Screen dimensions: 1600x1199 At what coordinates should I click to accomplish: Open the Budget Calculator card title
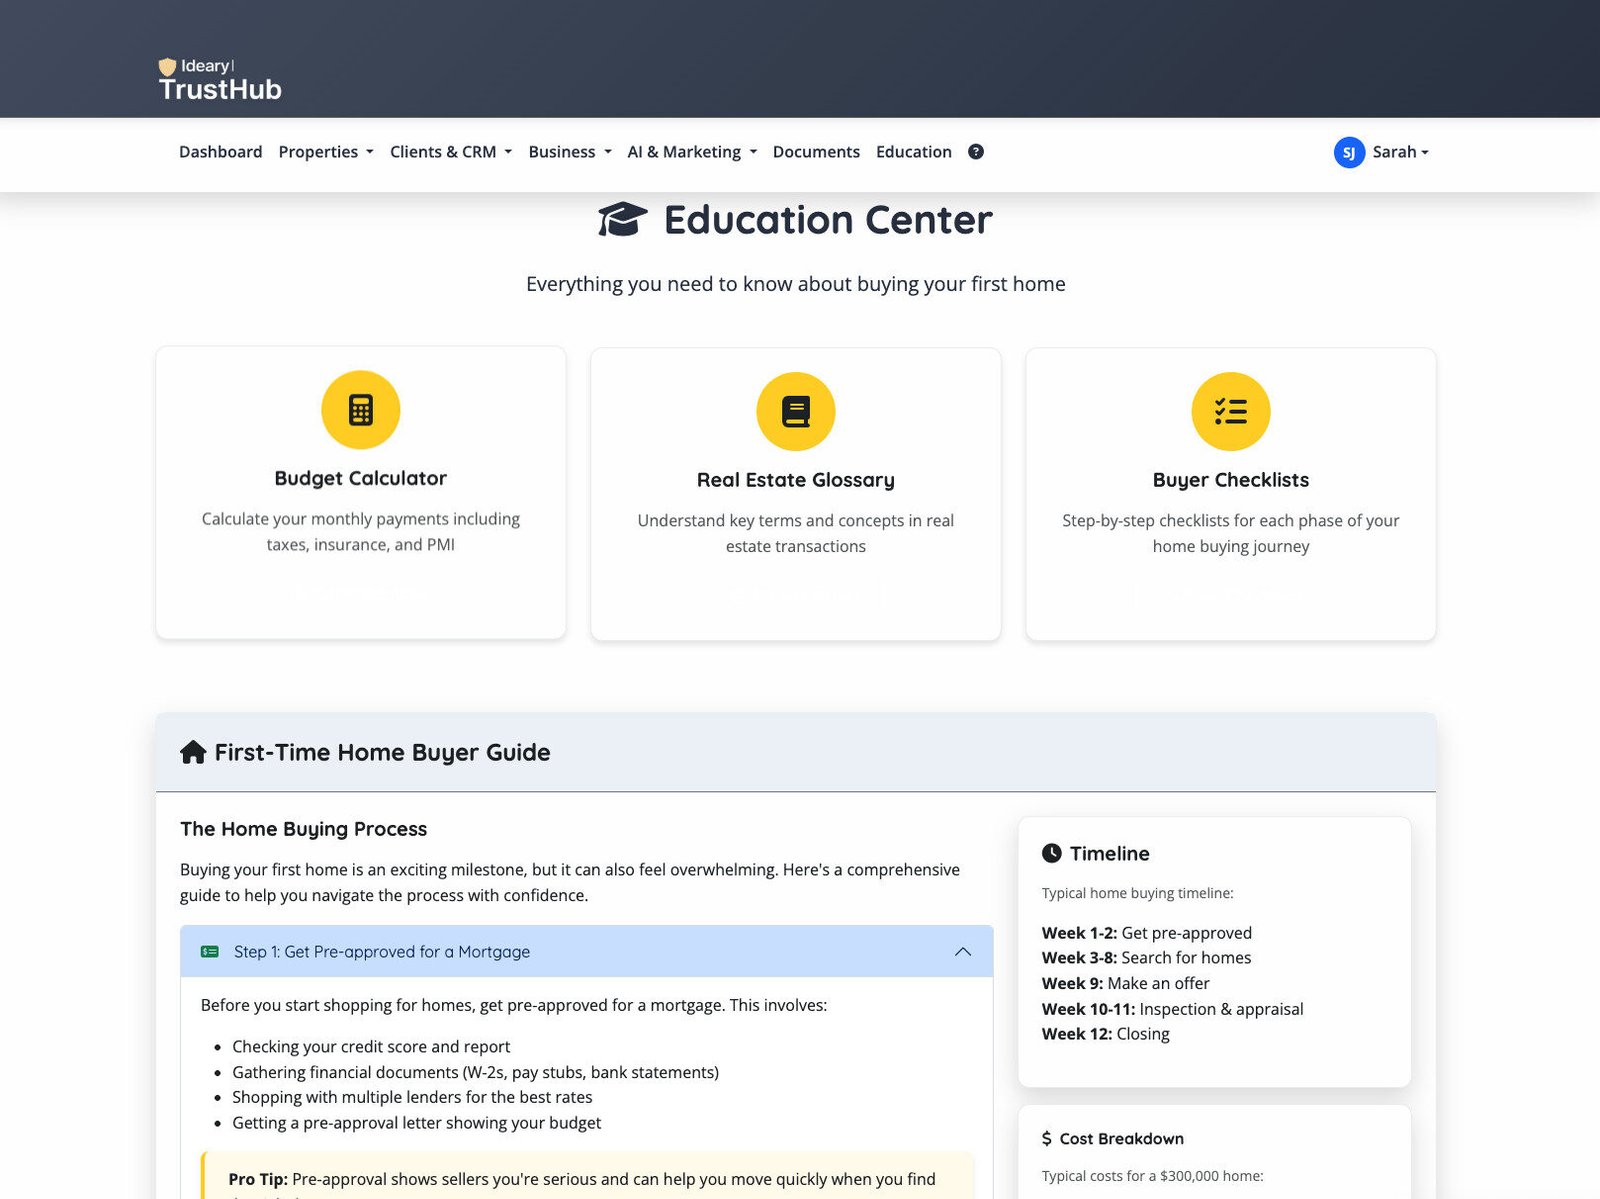click(361, 479)
